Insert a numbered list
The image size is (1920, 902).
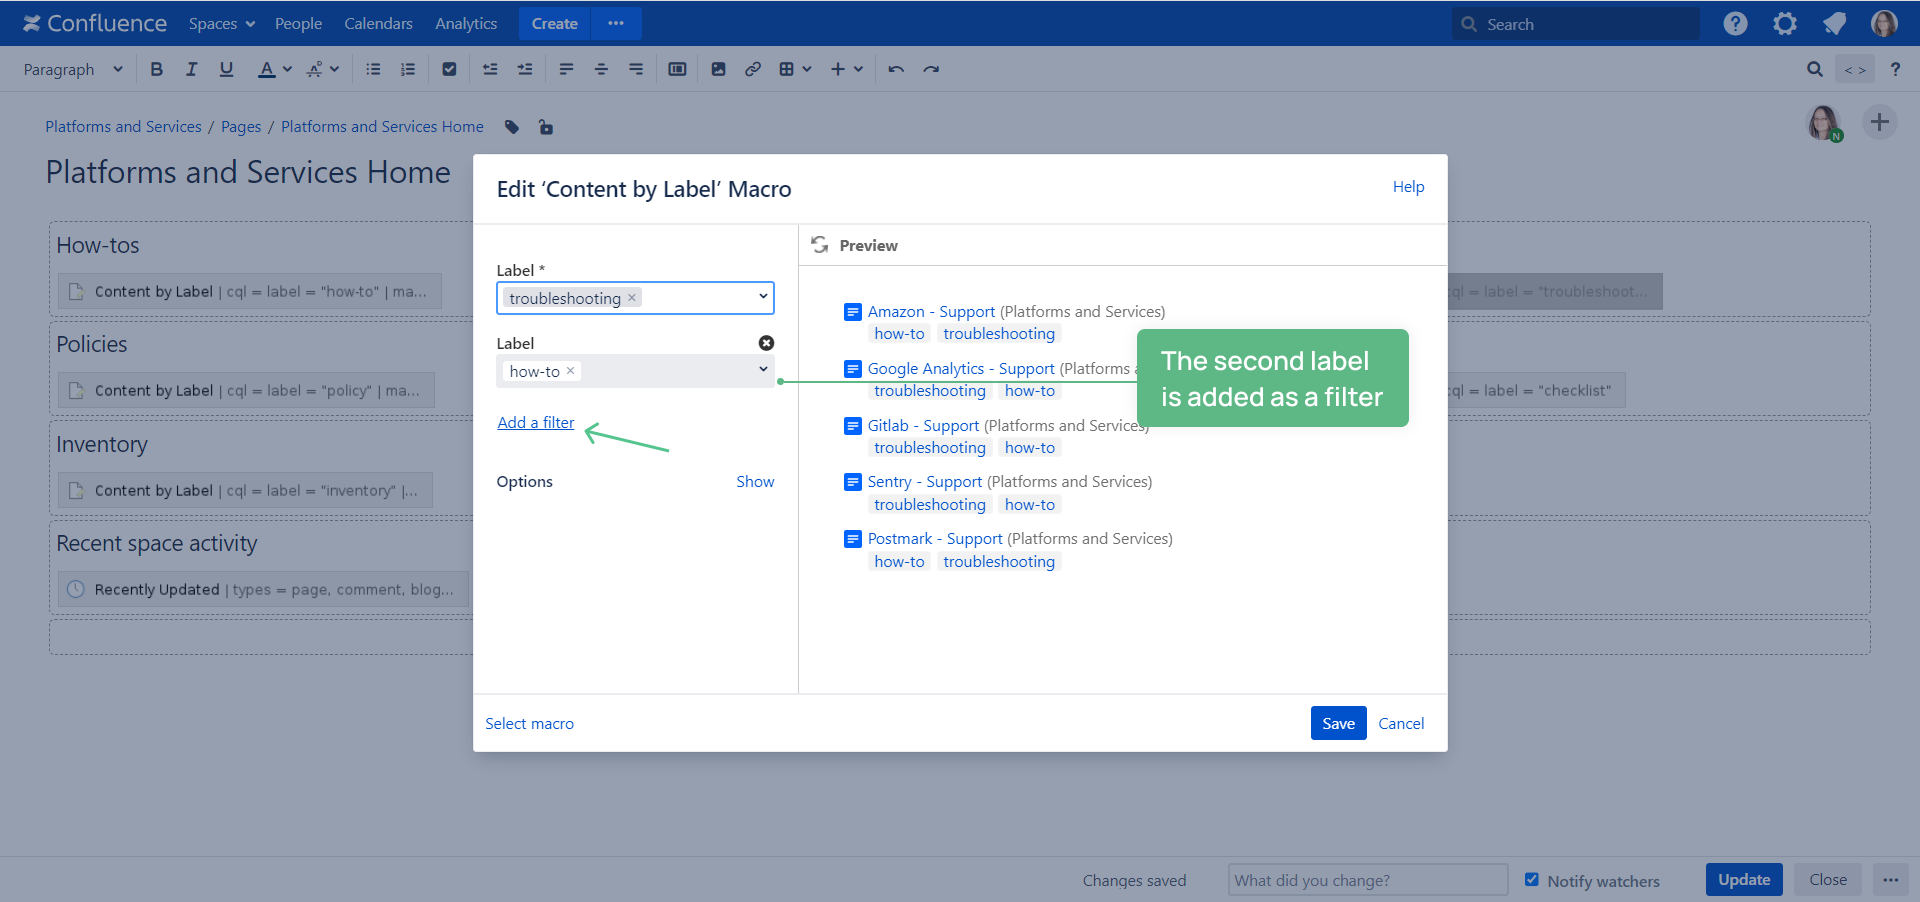tap(408, 69)
